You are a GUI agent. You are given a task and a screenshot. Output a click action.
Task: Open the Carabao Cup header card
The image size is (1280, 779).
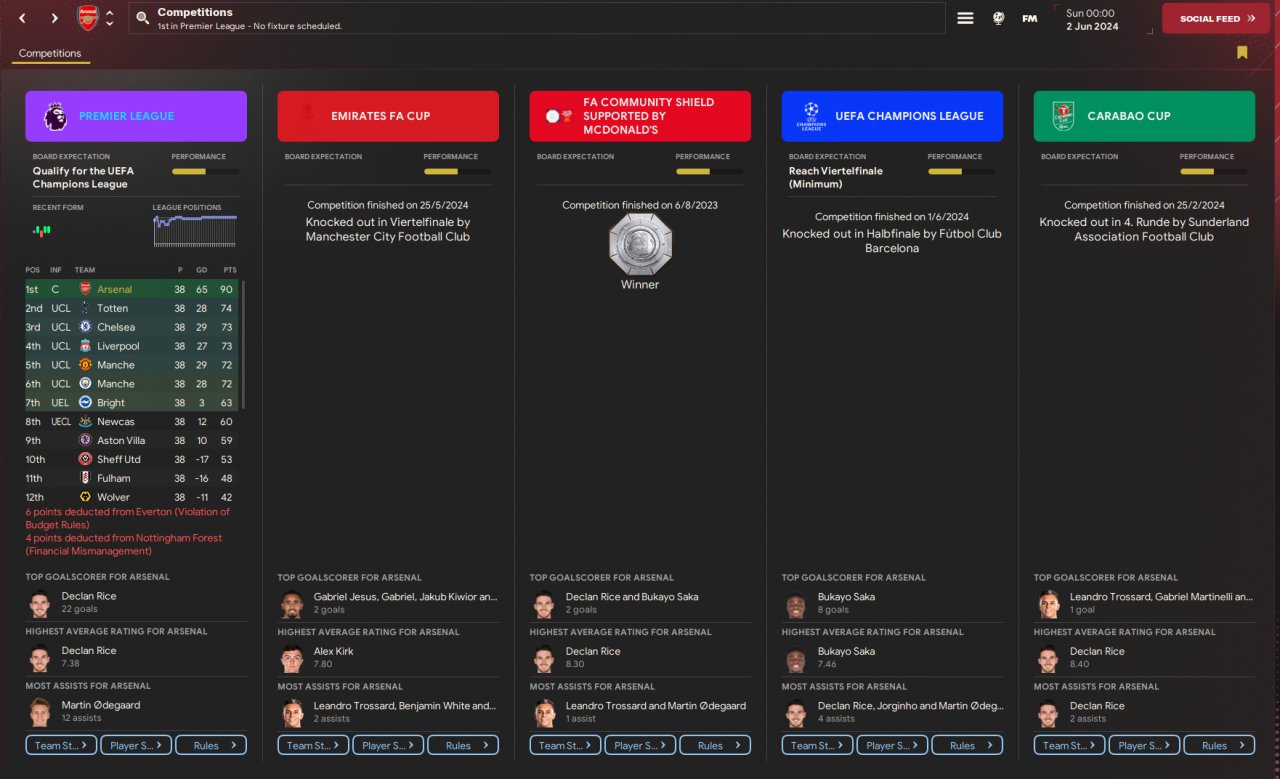1144,116
